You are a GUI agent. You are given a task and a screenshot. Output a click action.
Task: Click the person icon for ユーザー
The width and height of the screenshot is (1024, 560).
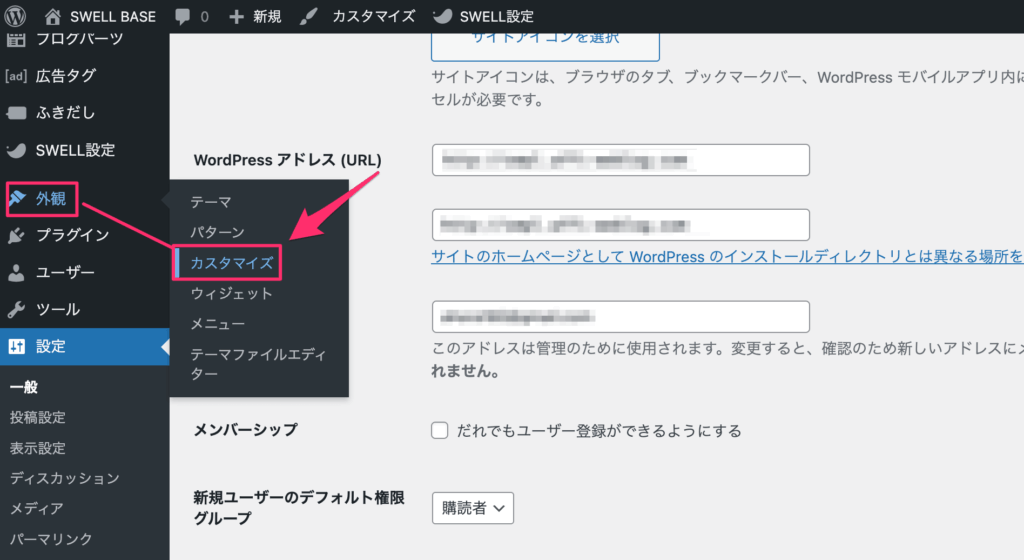click(16, 273)
